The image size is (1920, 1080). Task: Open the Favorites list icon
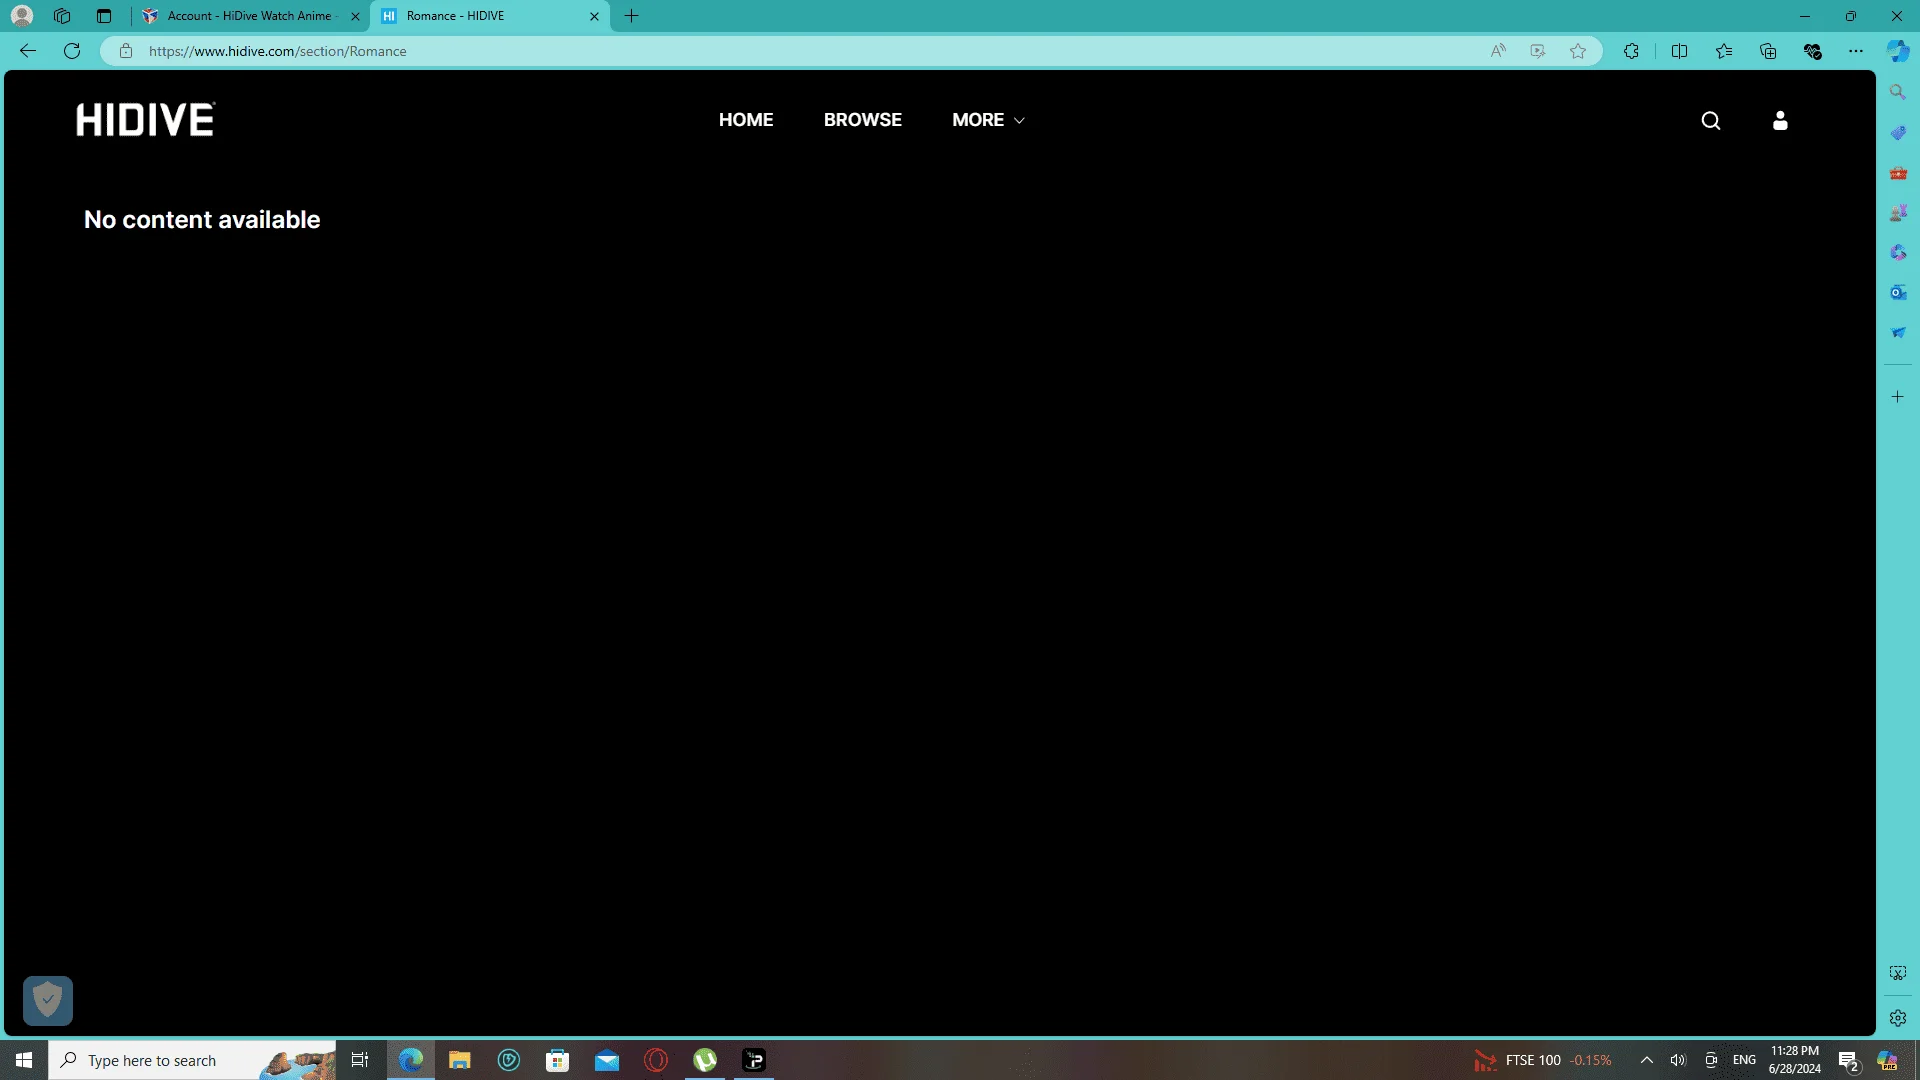coord(1724,51)
